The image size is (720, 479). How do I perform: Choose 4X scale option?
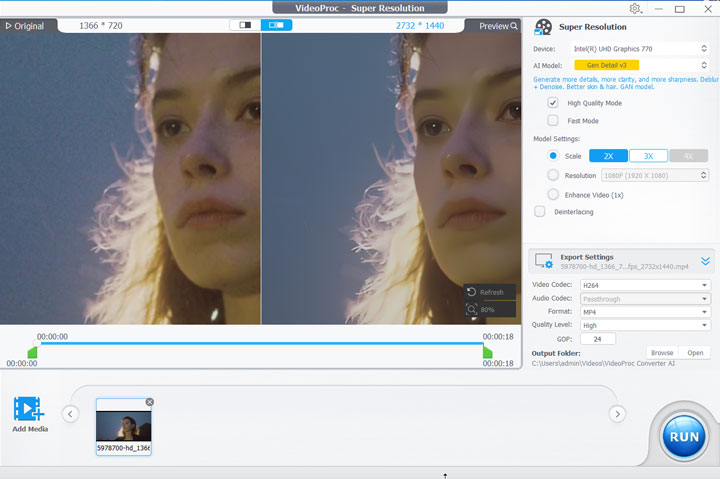click(688, 156)
